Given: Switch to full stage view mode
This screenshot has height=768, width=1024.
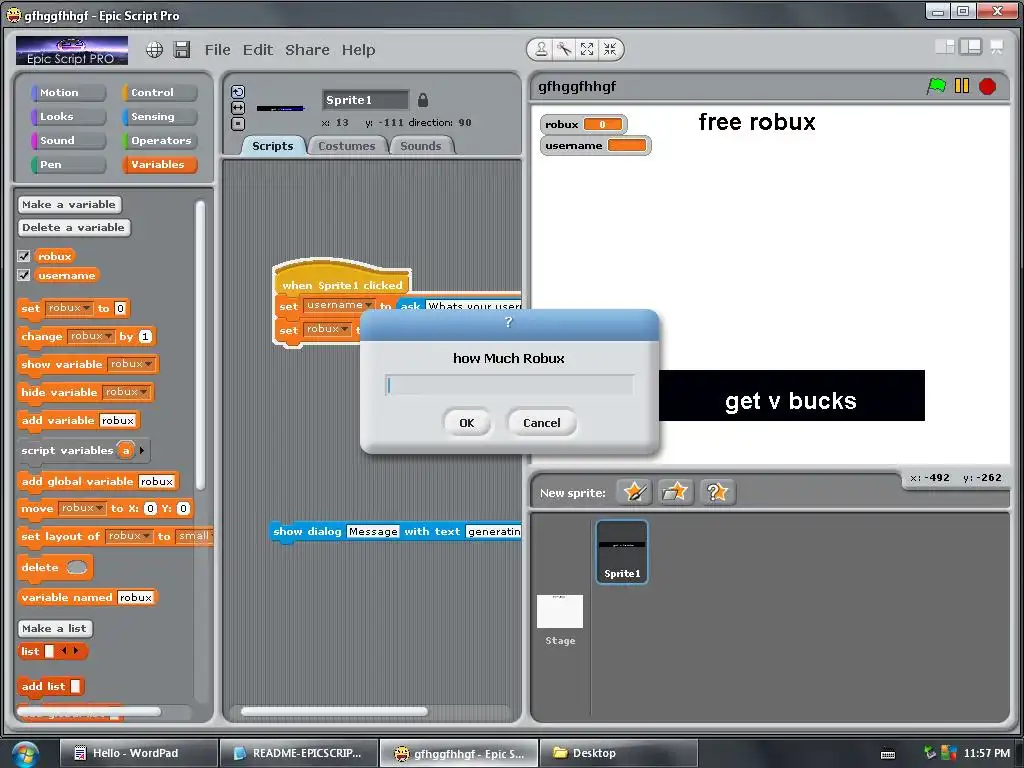Looking at the screenshot, I should [970, 46].
